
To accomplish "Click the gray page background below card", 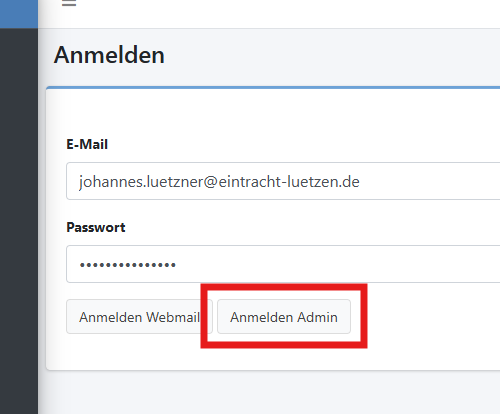I will (x=269, y=393).
